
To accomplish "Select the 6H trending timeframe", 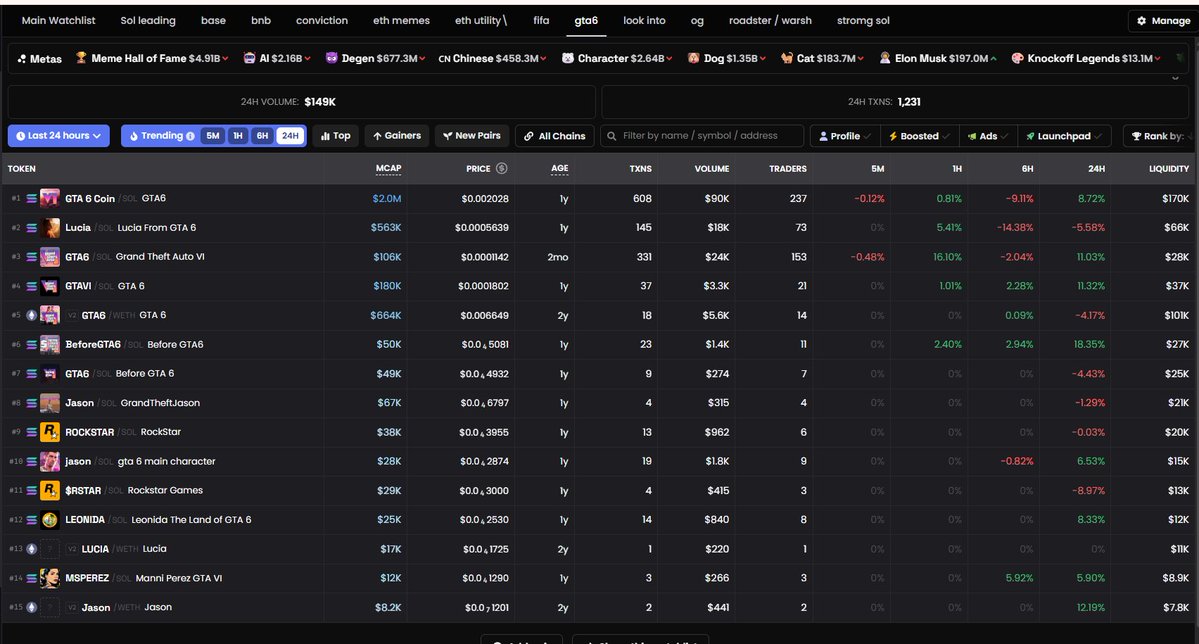I will pyautogui.click(x=262, y=136).
